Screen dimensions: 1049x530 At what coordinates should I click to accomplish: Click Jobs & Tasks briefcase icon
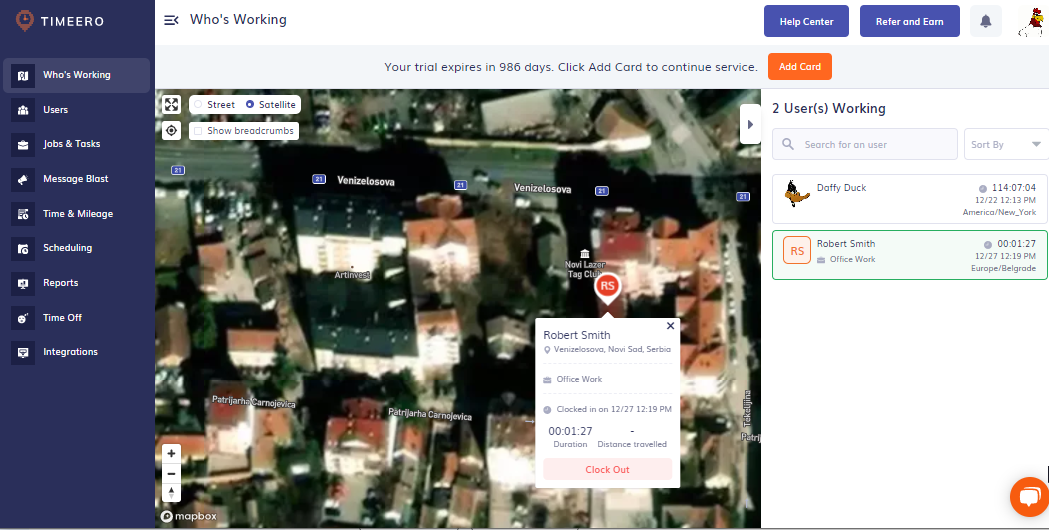click(23, 144)
